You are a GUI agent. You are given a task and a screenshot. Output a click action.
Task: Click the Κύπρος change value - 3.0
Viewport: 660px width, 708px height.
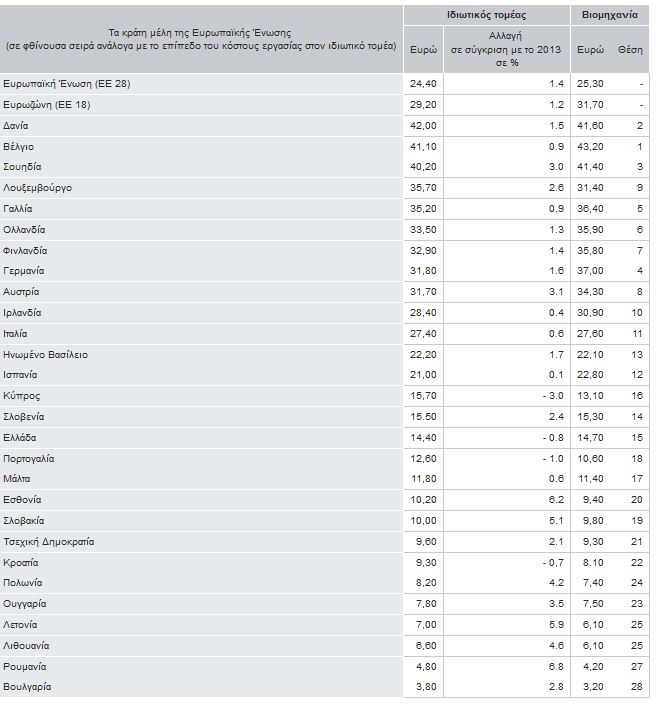point(553,396)
